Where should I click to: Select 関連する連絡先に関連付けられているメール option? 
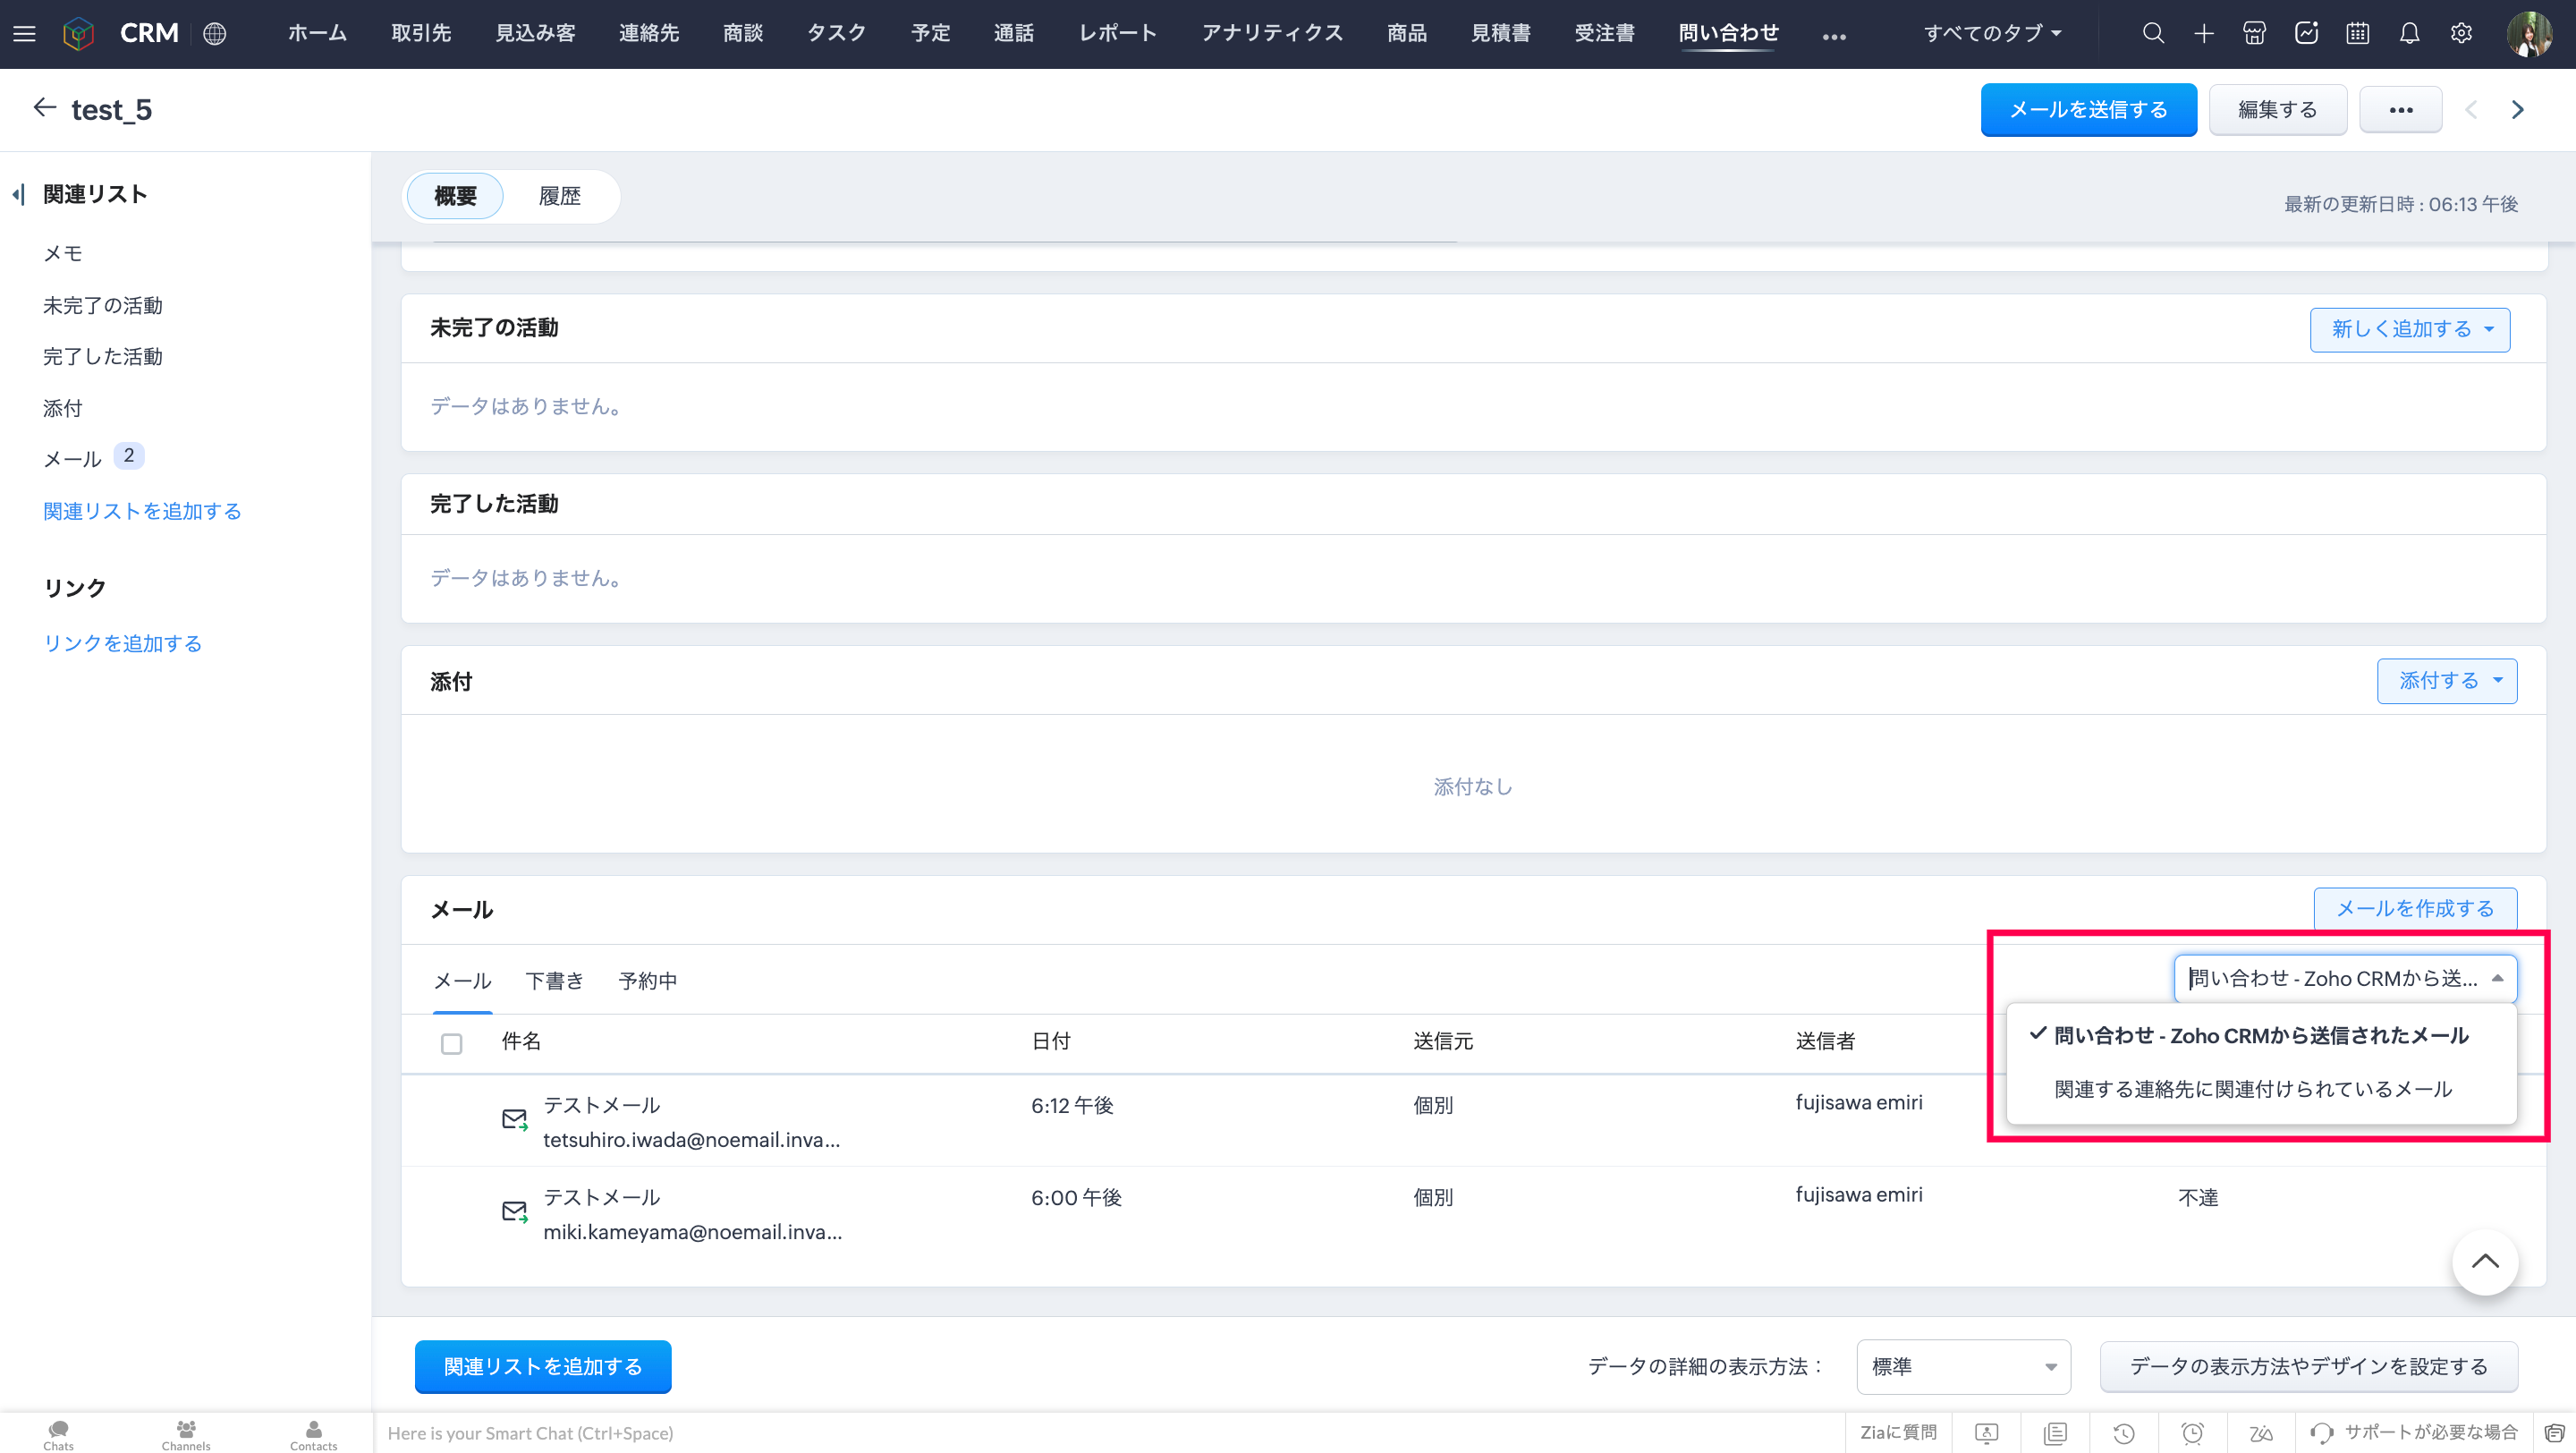2252,1089
